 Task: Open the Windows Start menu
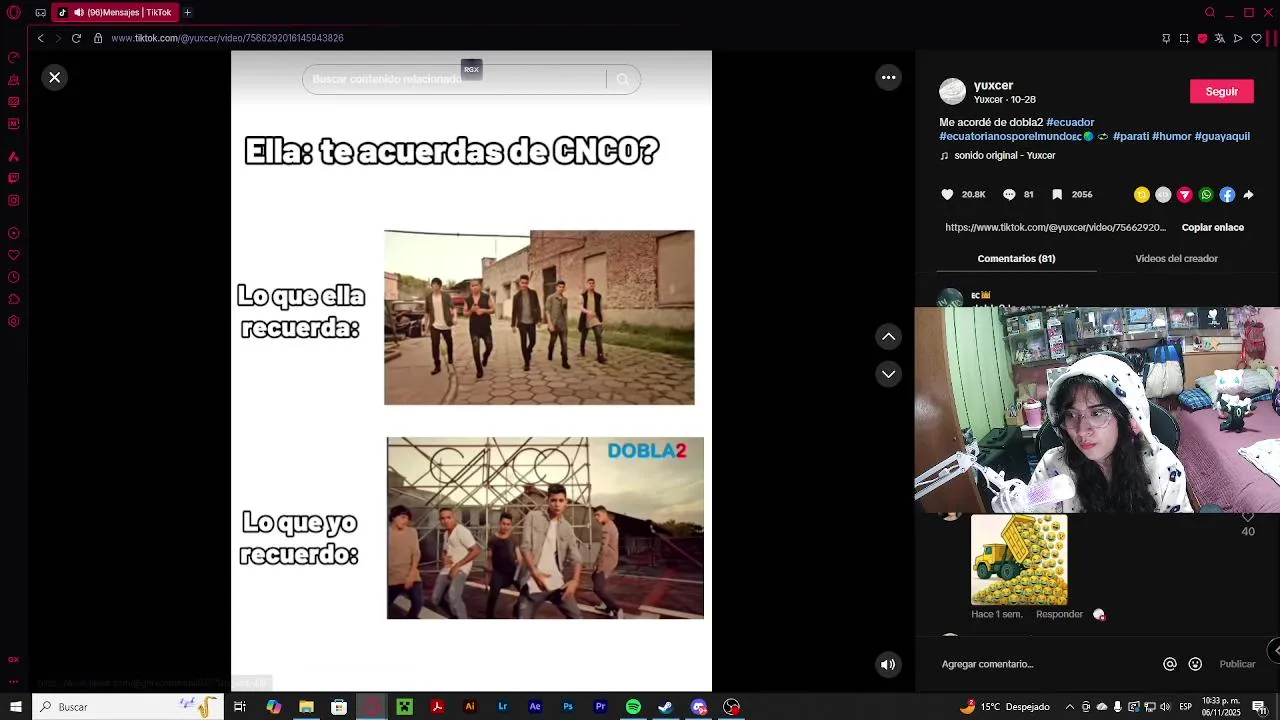pos(15,707)
